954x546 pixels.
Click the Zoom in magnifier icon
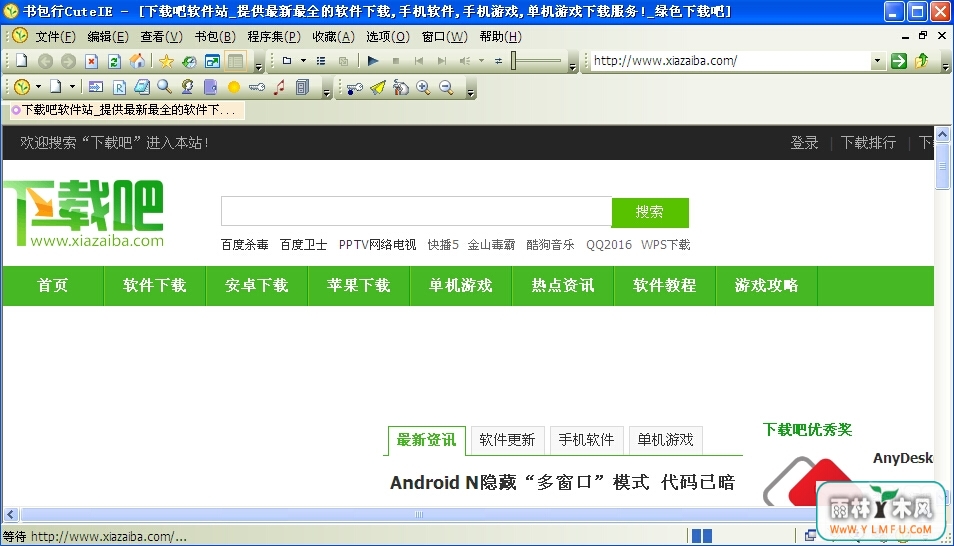pos(423,88)
